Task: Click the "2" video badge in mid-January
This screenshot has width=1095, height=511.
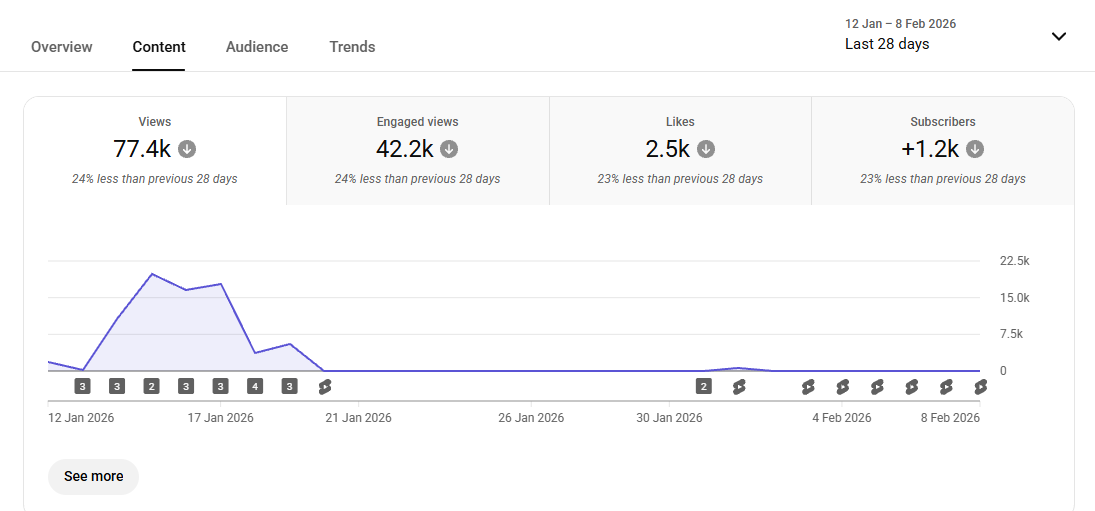Action: 151,386
